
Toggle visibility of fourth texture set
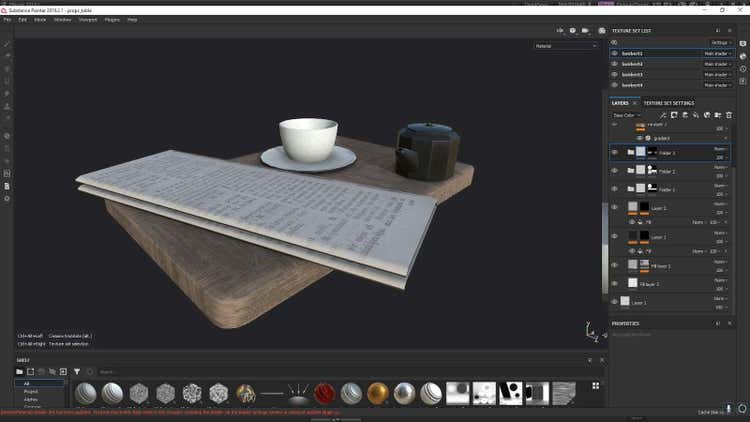click(x=615, y=85)
